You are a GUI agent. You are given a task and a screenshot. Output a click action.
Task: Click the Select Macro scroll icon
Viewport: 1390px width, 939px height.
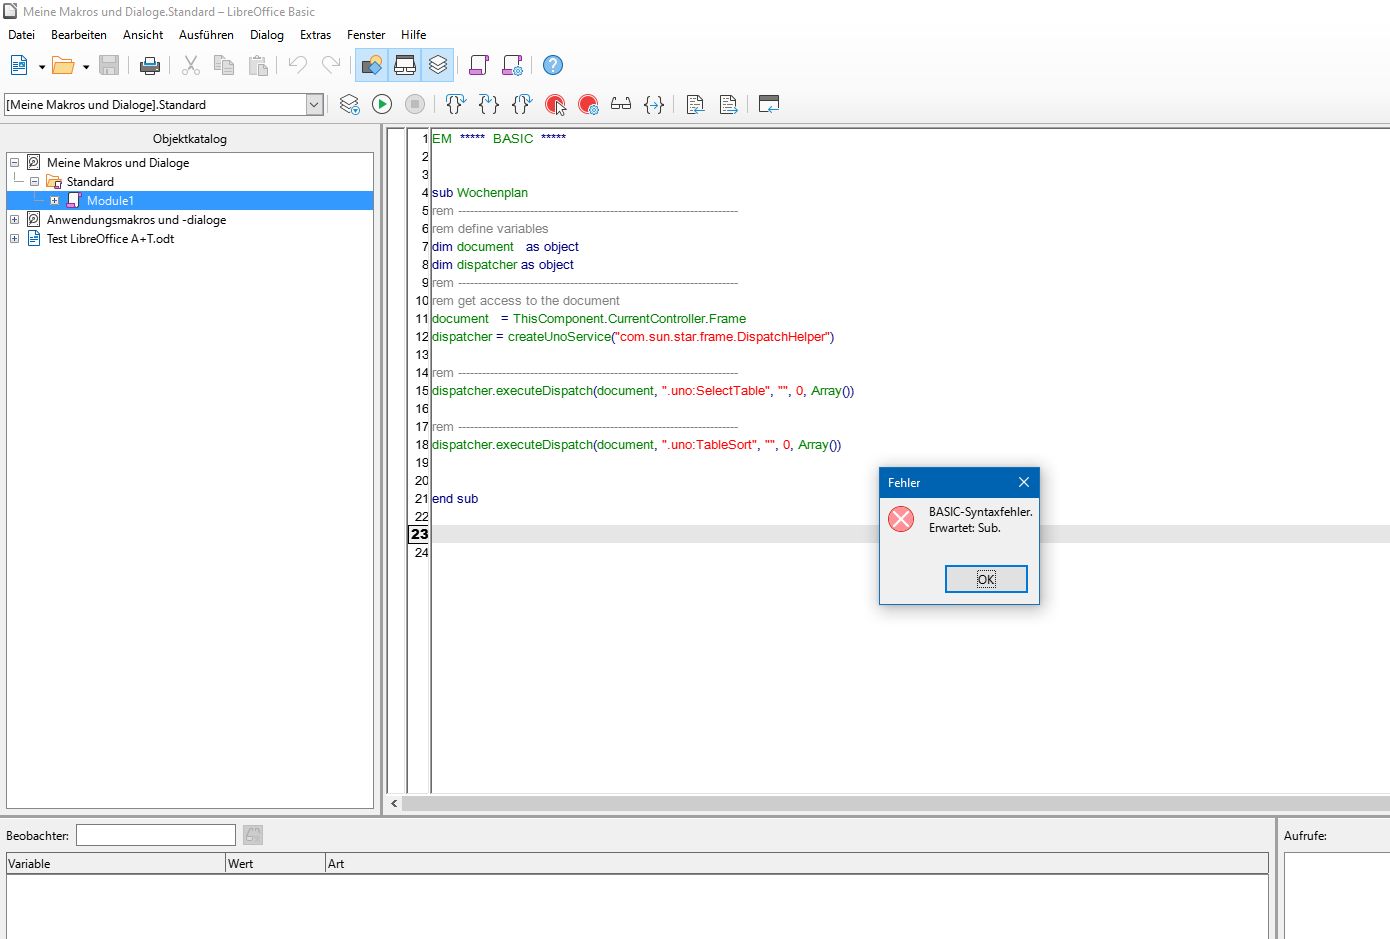click(479, 65)
